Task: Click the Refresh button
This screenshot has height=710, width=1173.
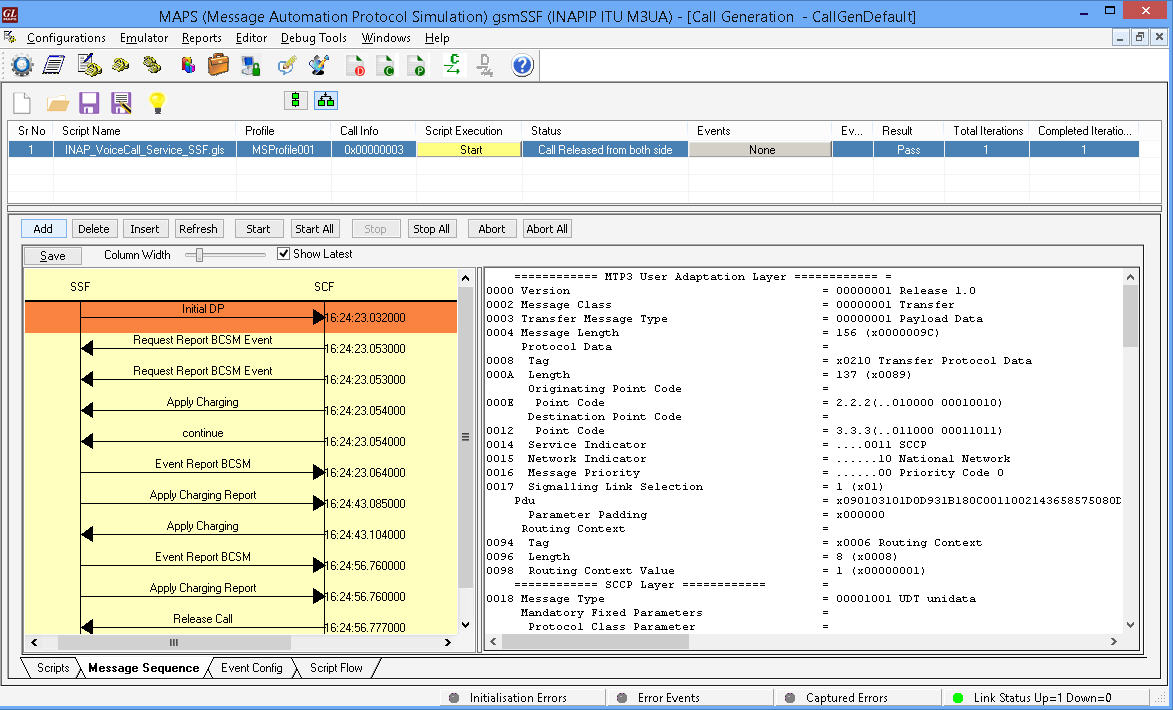Action: click(x=199, y=228)
